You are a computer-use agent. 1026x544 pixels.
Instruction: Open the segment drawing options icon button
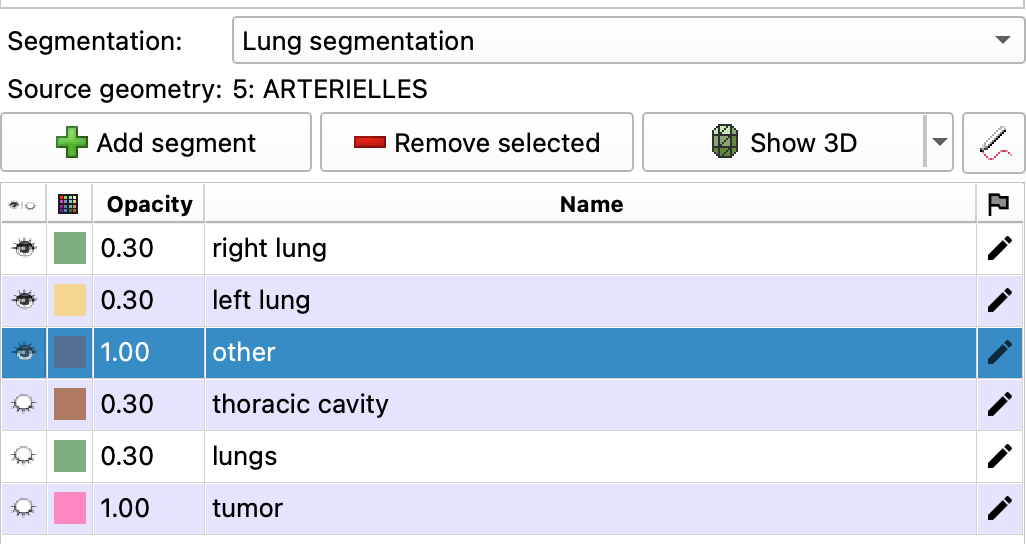click(994, 143)
